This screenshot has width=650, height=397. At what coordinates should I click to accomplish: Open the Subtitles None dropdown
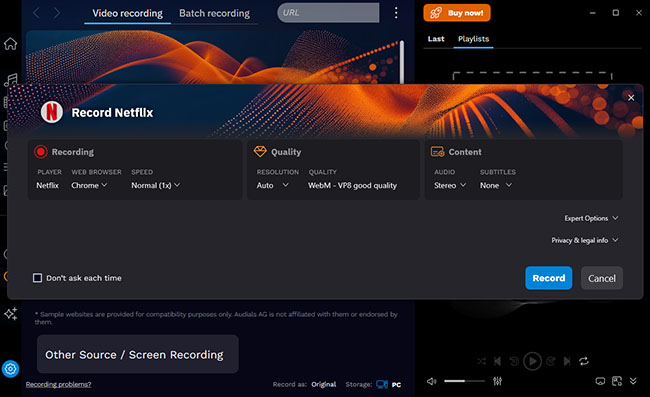coord(496,185)
